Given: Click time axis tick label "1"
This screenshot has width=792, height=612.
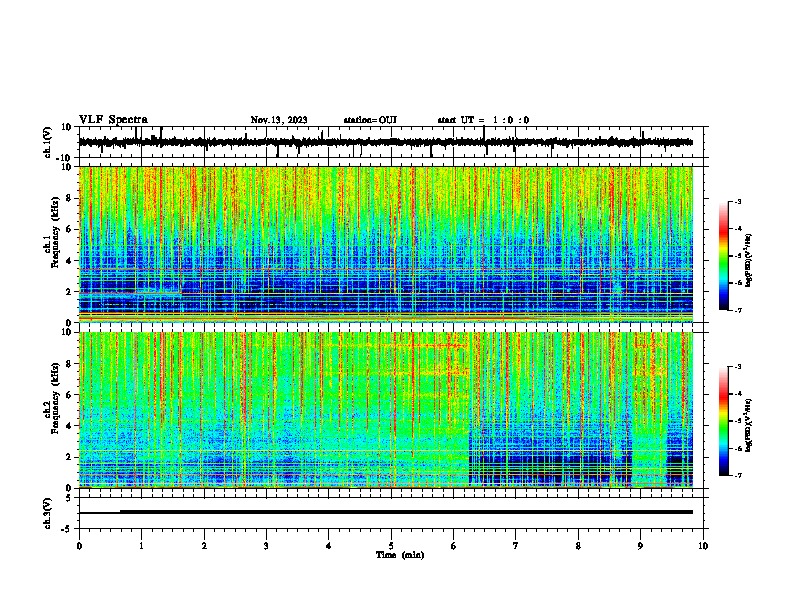Looking at the screenshot, I should pyautogui.click(x=141, y=546).
